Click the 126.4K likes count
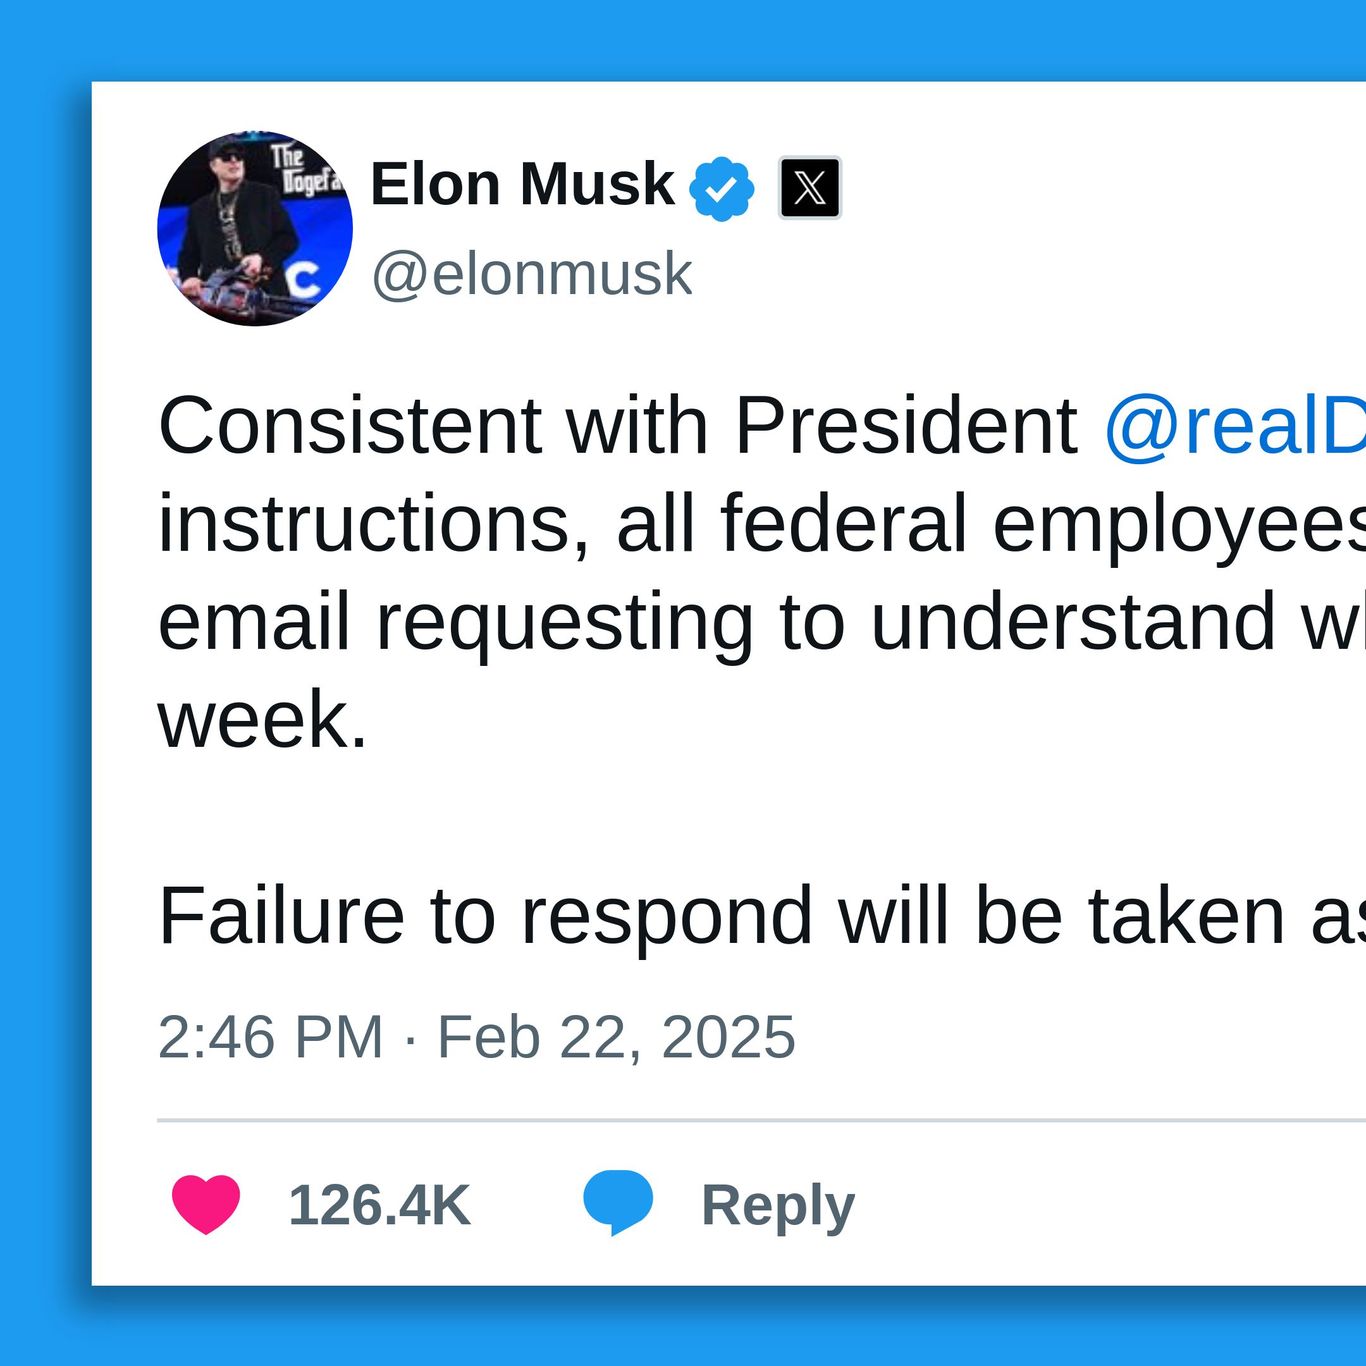This screenshot has height=1366, width=1366. coord(379,1203)
